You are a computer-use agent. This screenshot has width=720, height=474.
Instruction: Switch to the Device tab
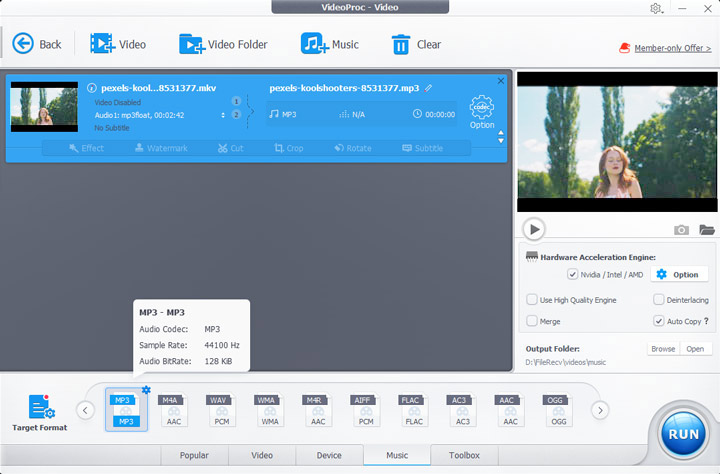tap(329, 455)
